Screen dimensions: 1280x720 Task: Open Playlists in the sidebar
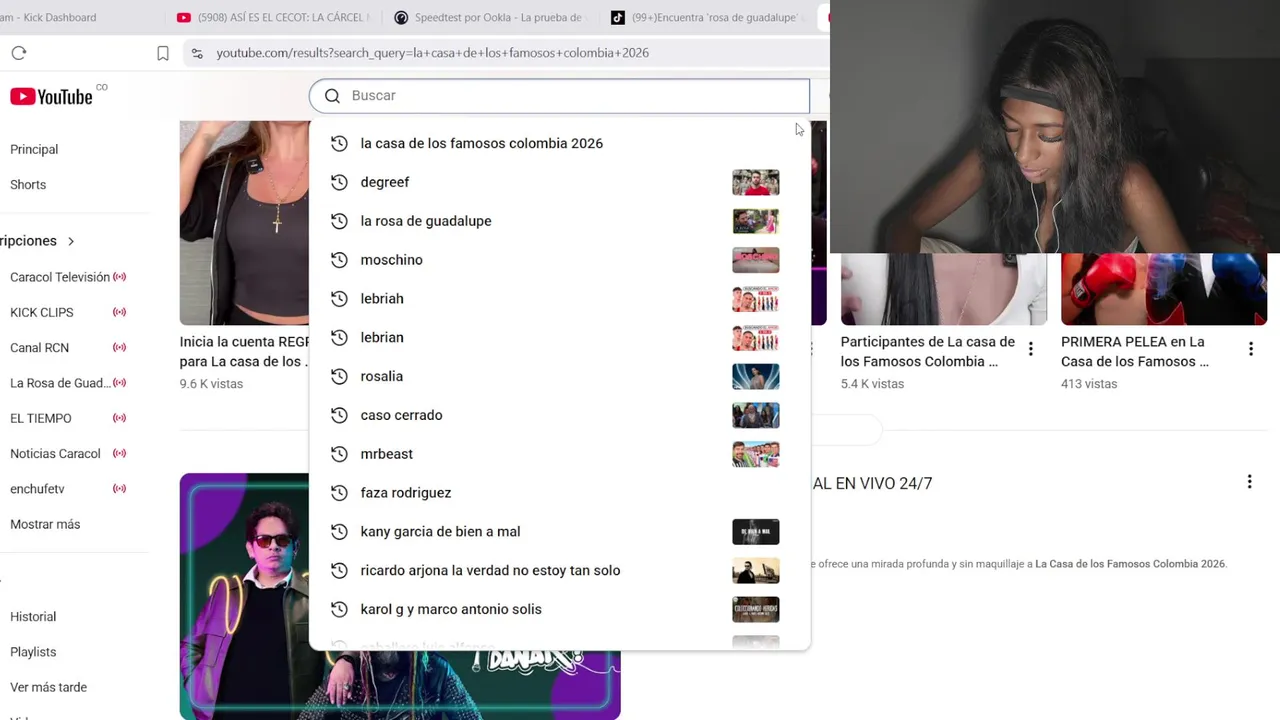pos(33,652)
